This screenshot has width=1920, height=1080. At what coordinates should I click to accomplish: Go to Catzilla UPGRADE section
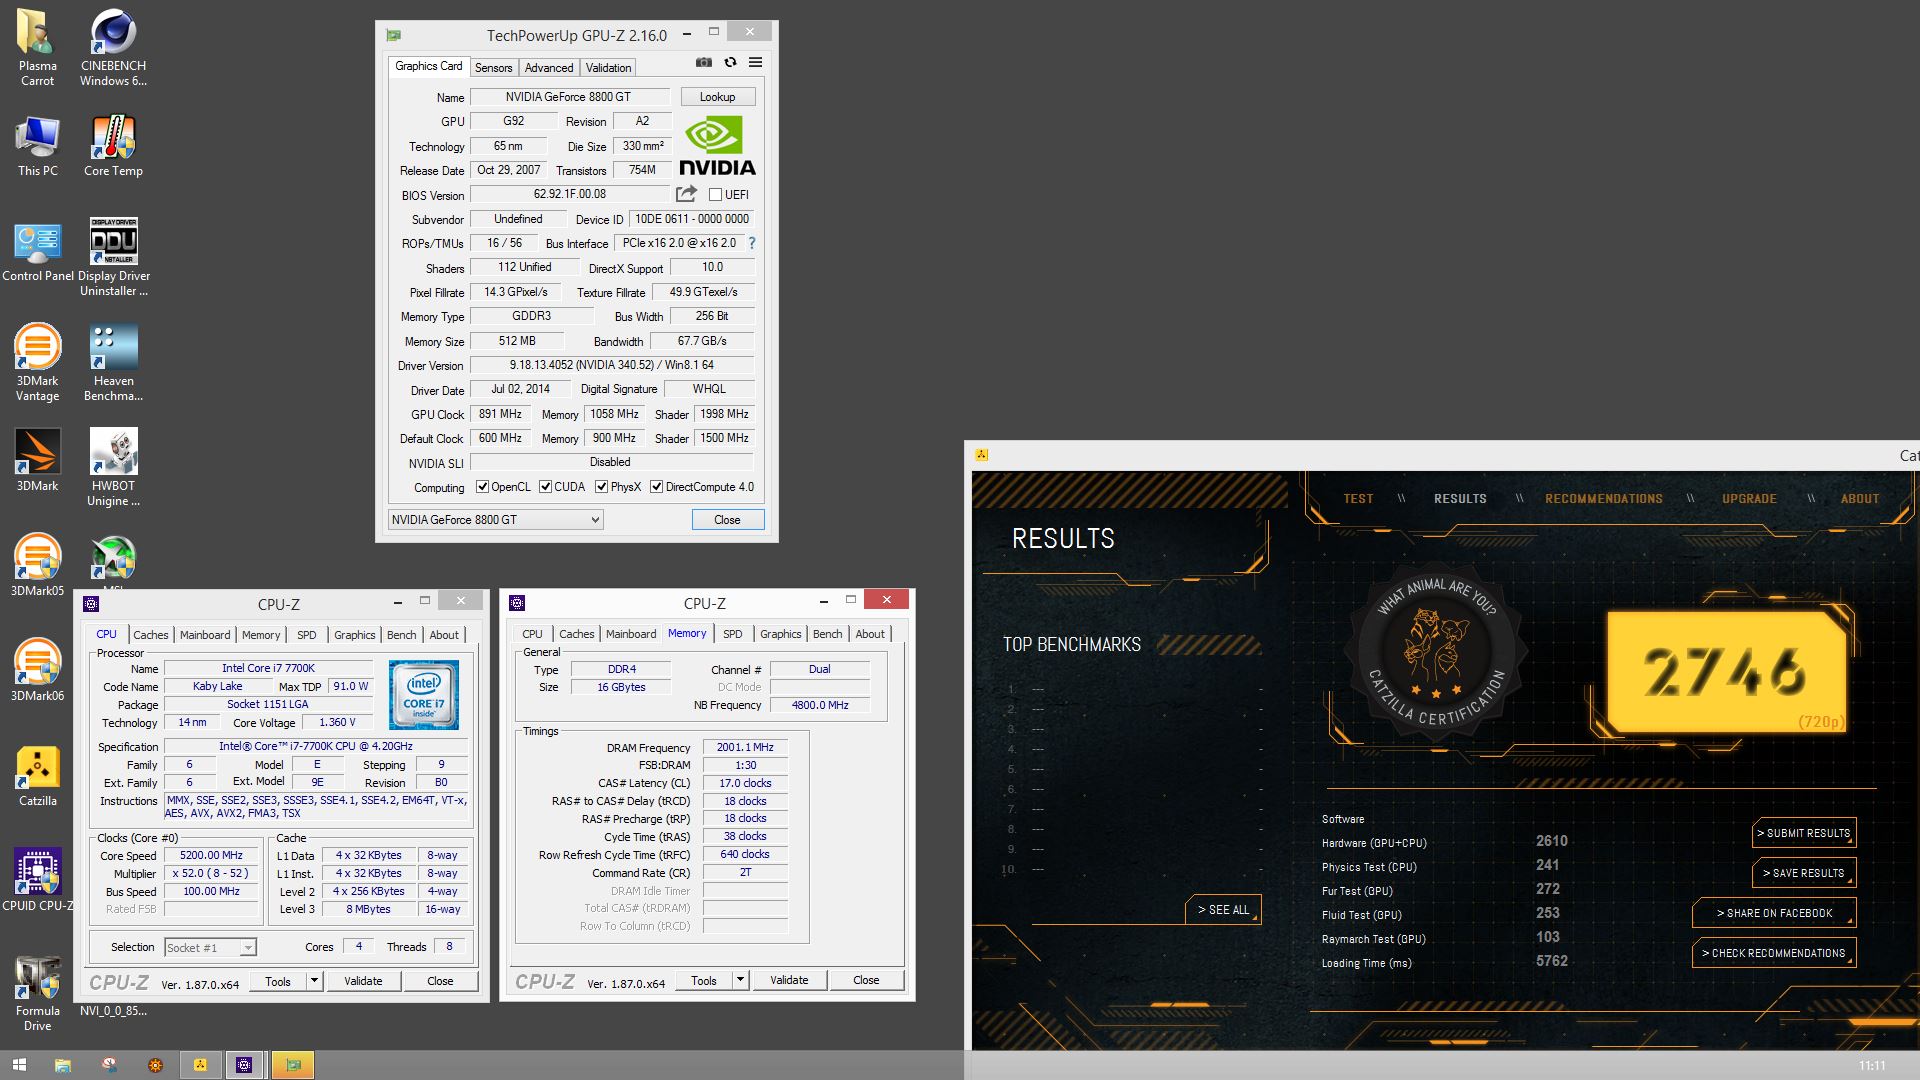[x=1749, y=498]
